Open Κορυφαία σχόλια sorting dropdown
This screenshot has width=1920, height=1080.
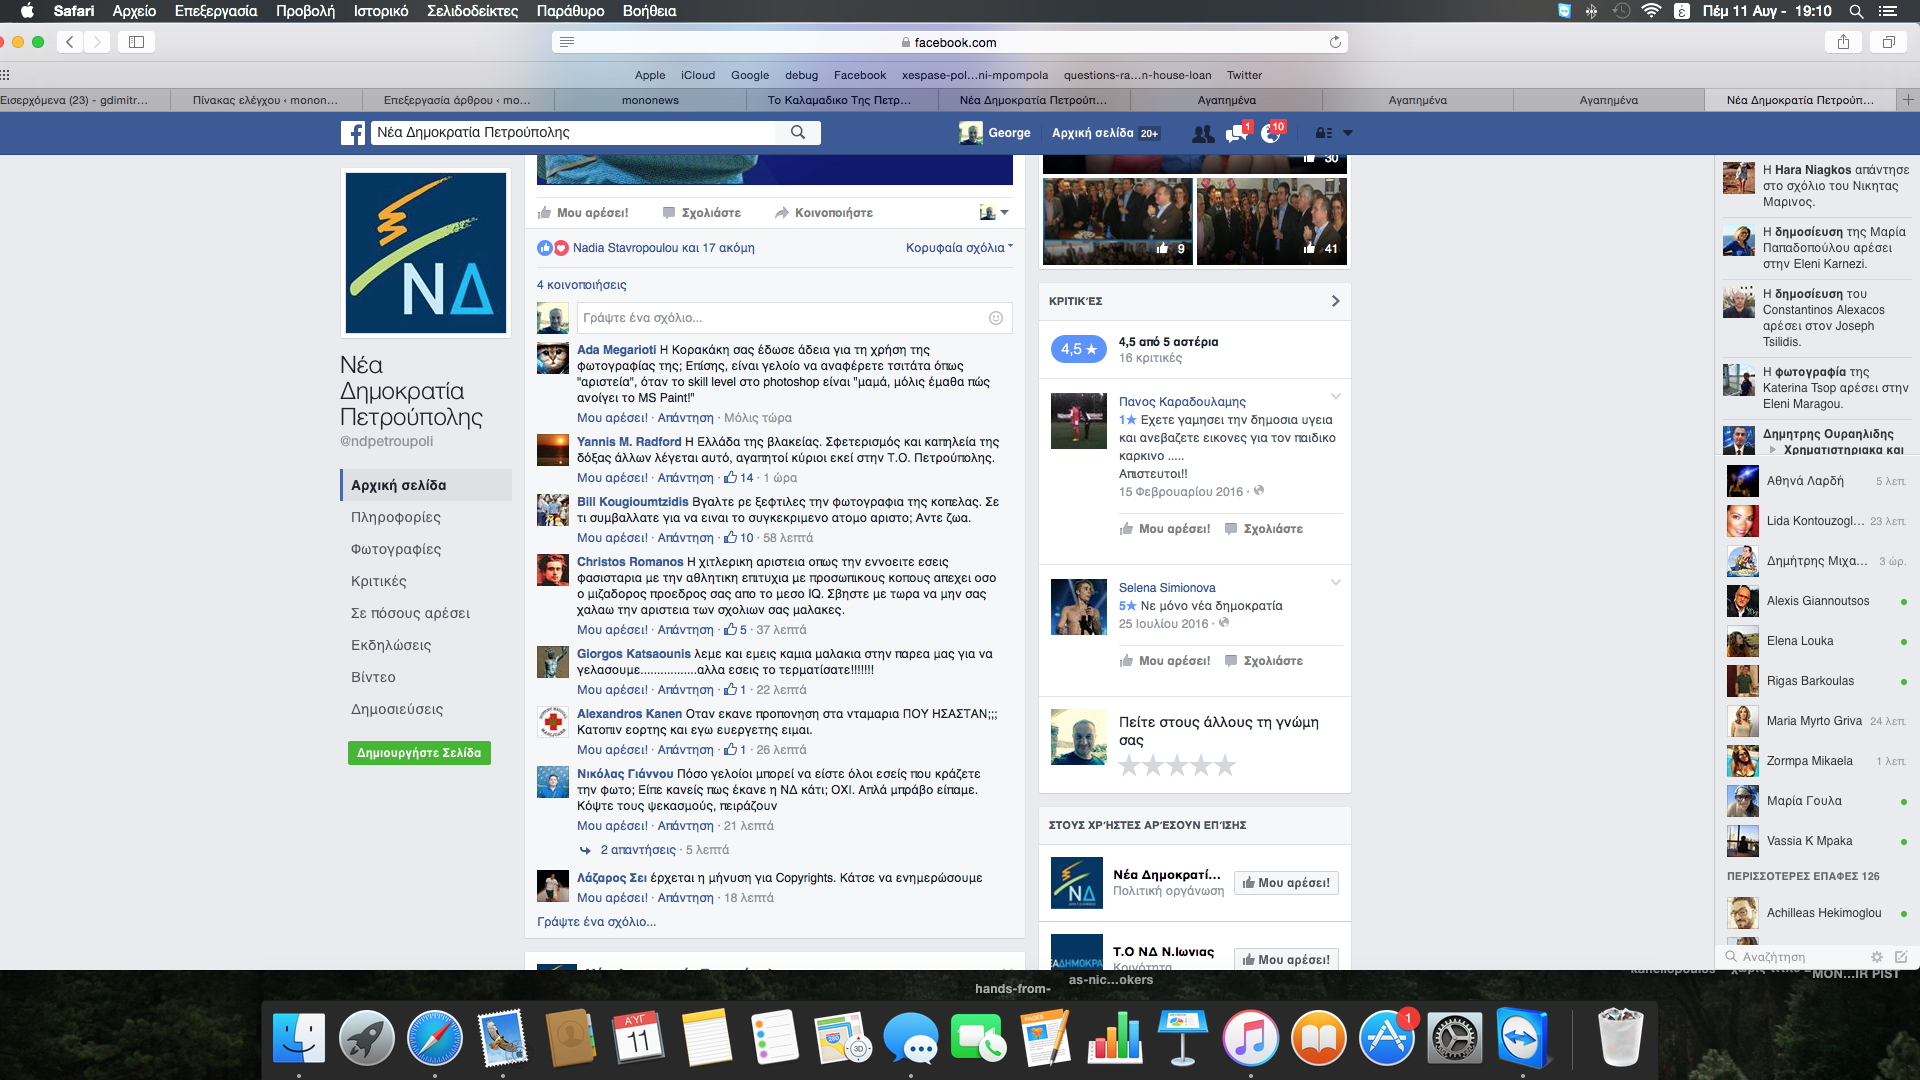click(x=959, y=248)
